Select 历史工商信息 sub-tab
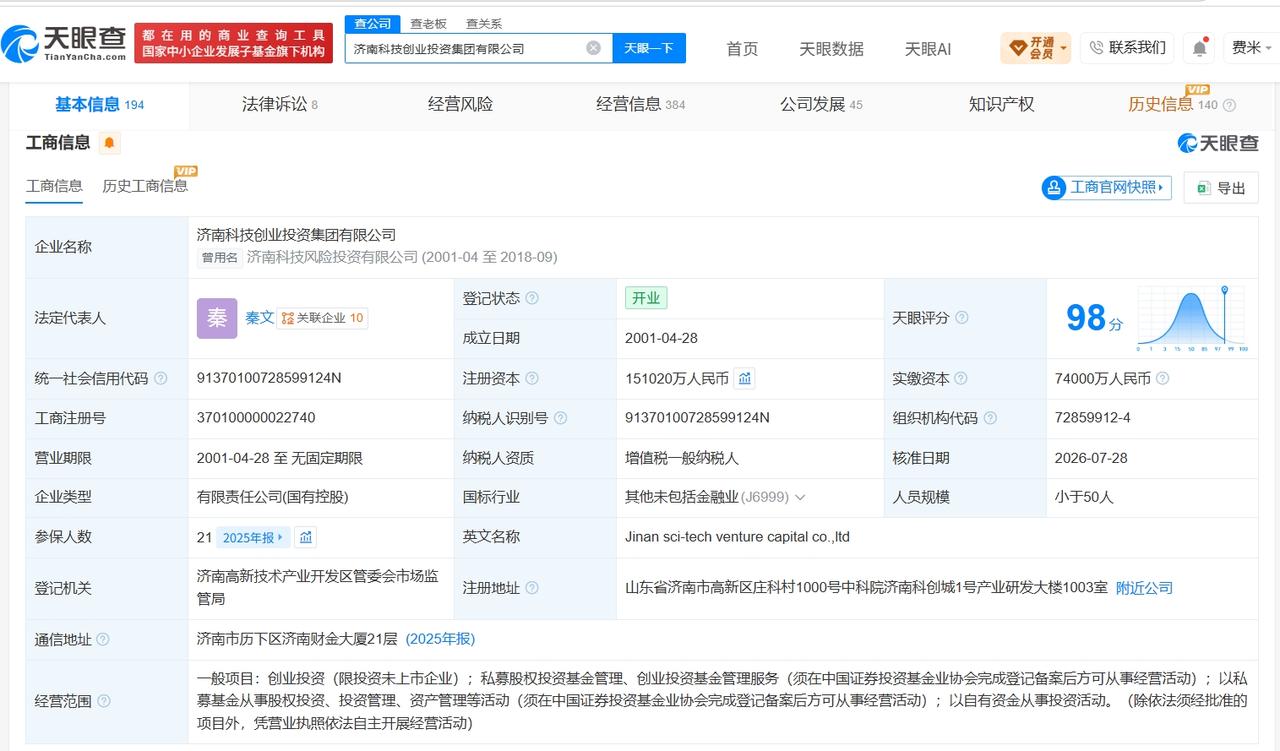1280x751 pixels. 145,186
